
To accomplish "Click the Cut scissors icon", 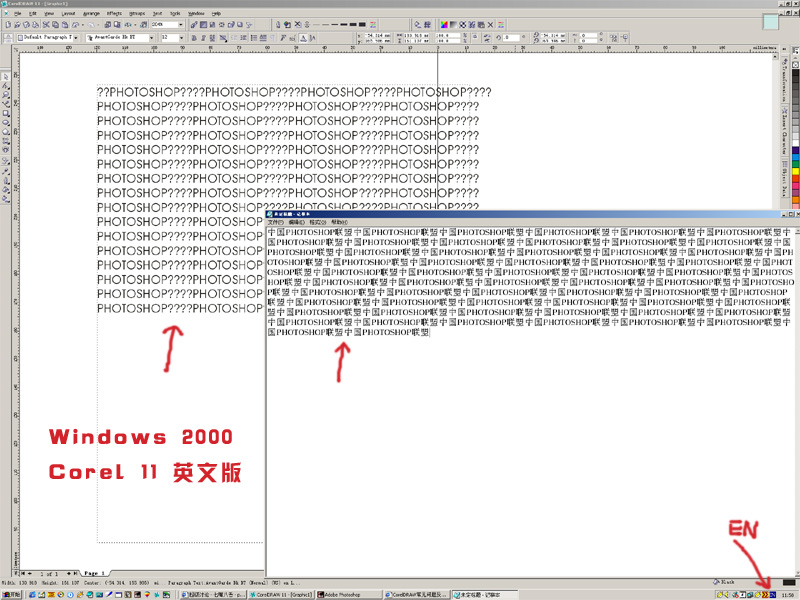I will [46, 24].
